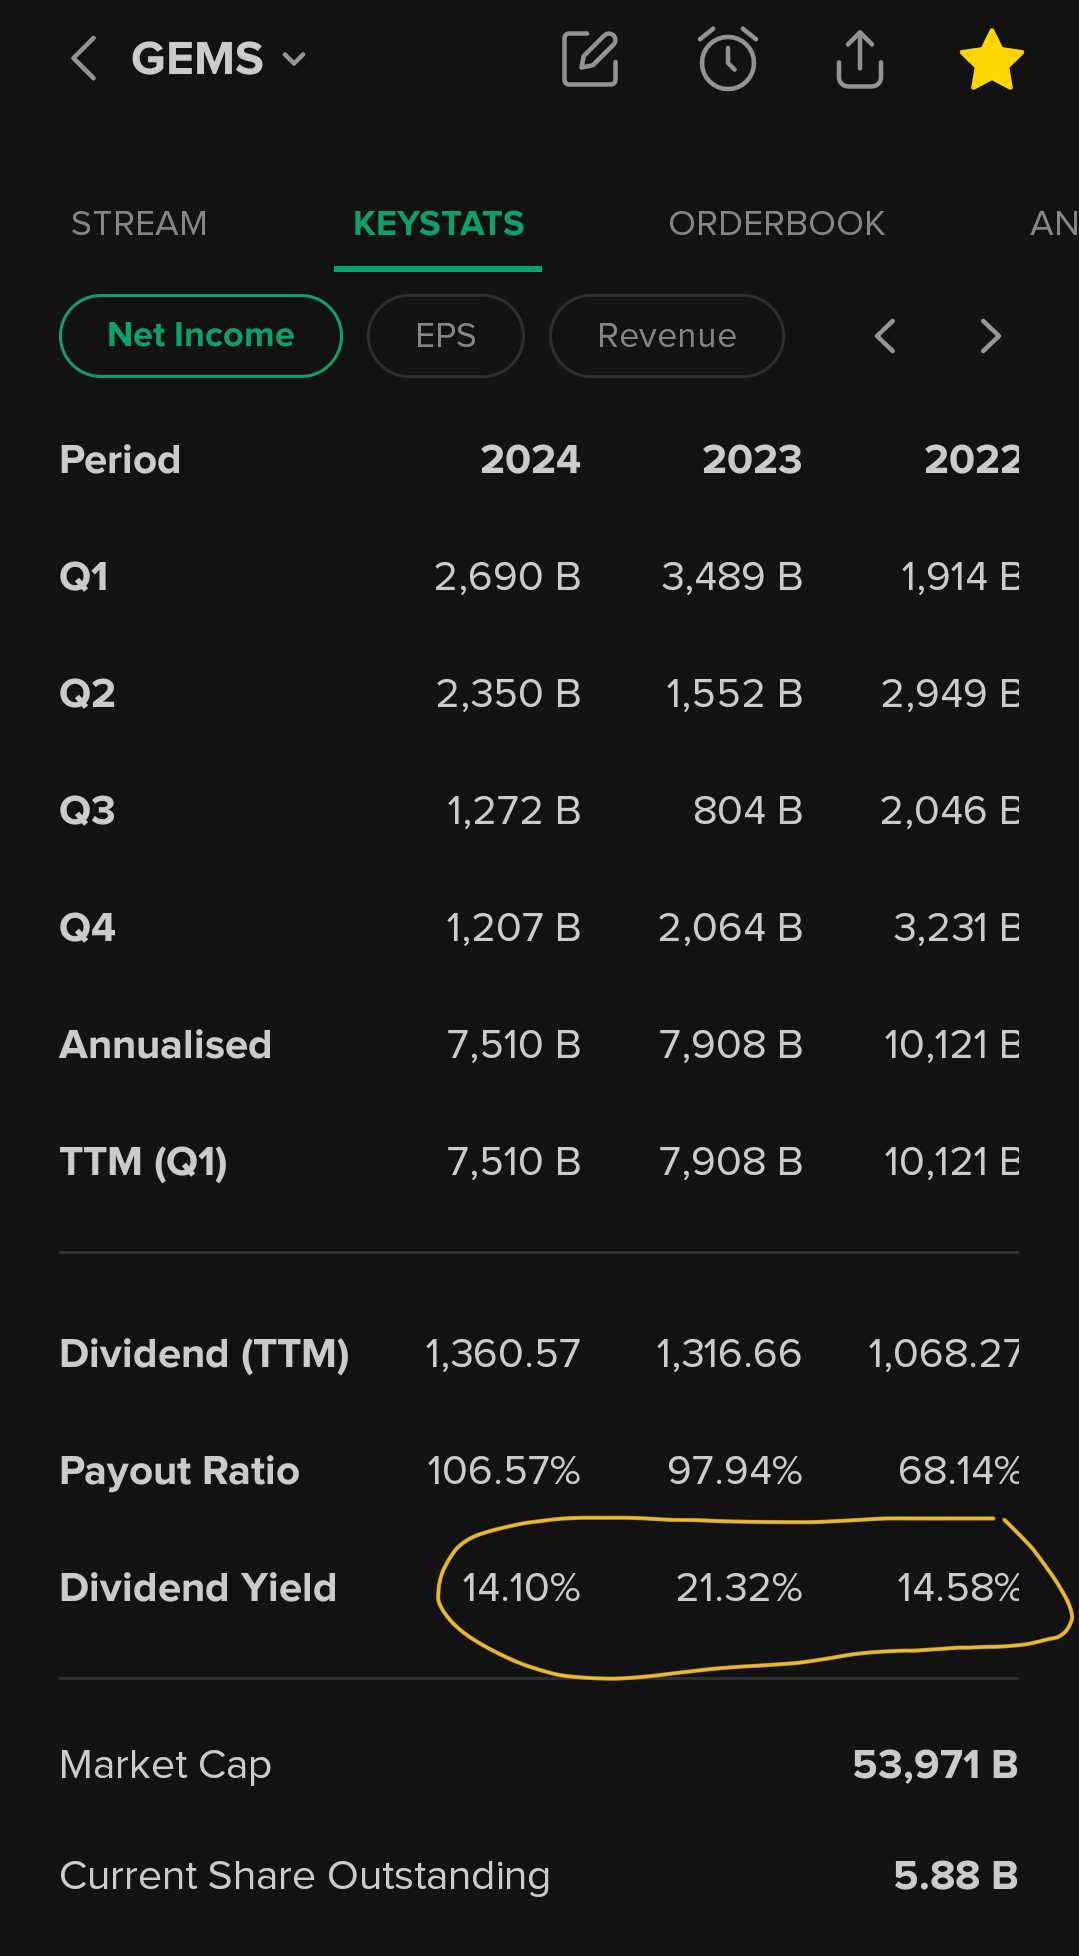
Task: Tap the Market Cap value 53,971 B
Action: [935, 1764]
